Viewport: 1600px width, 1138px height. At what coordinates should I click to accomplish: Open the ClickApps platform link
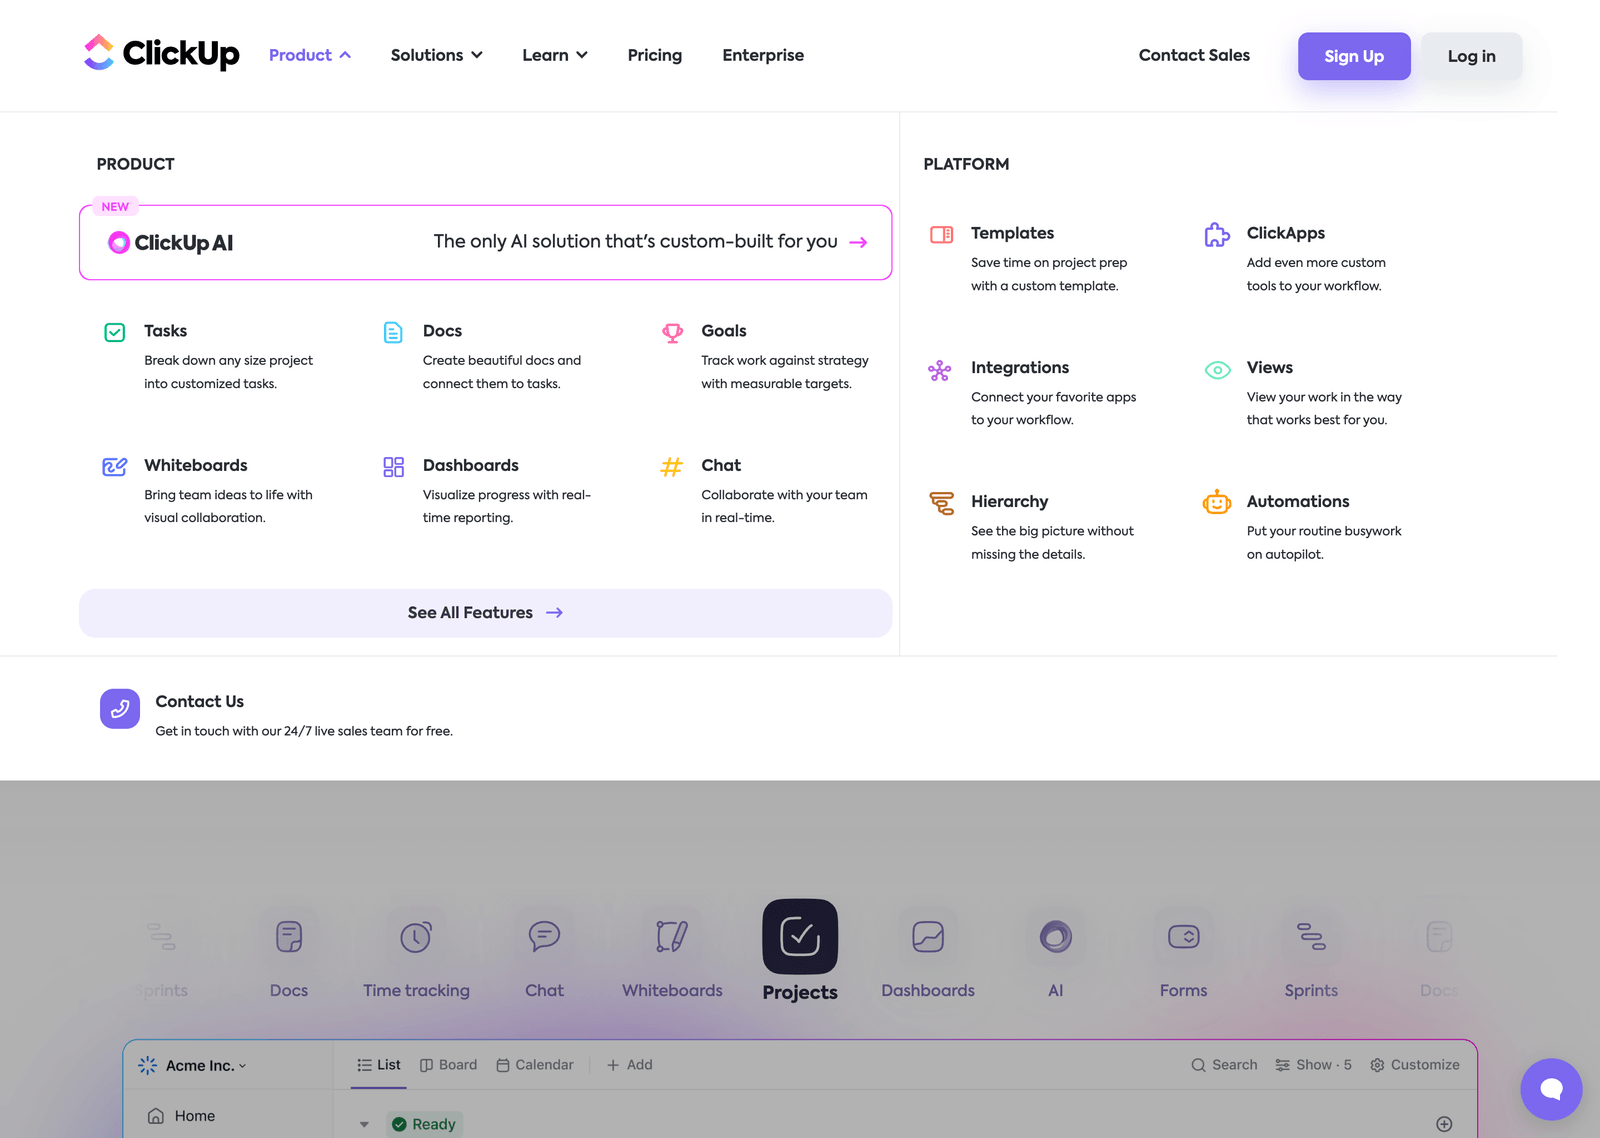1286,233
